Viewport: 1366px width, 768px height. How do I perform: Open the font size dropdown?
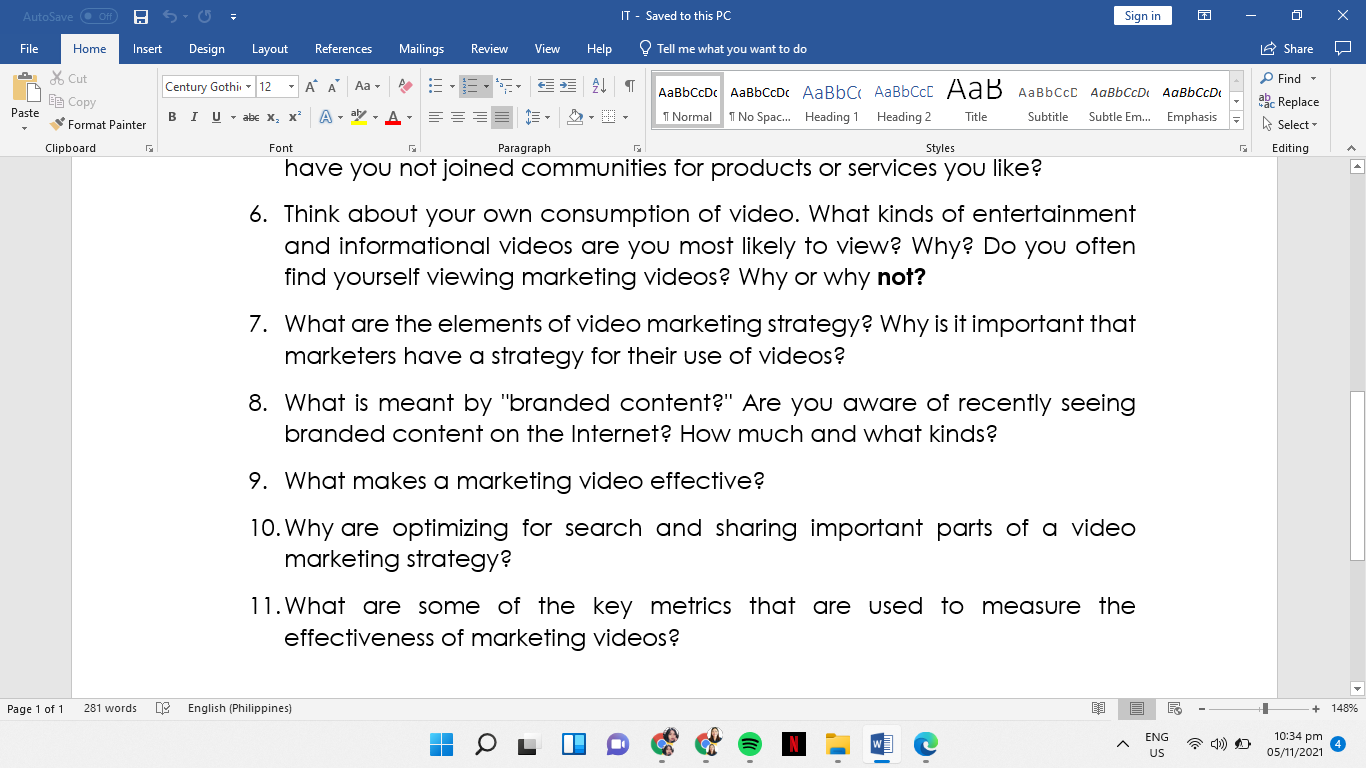[291, 87]
